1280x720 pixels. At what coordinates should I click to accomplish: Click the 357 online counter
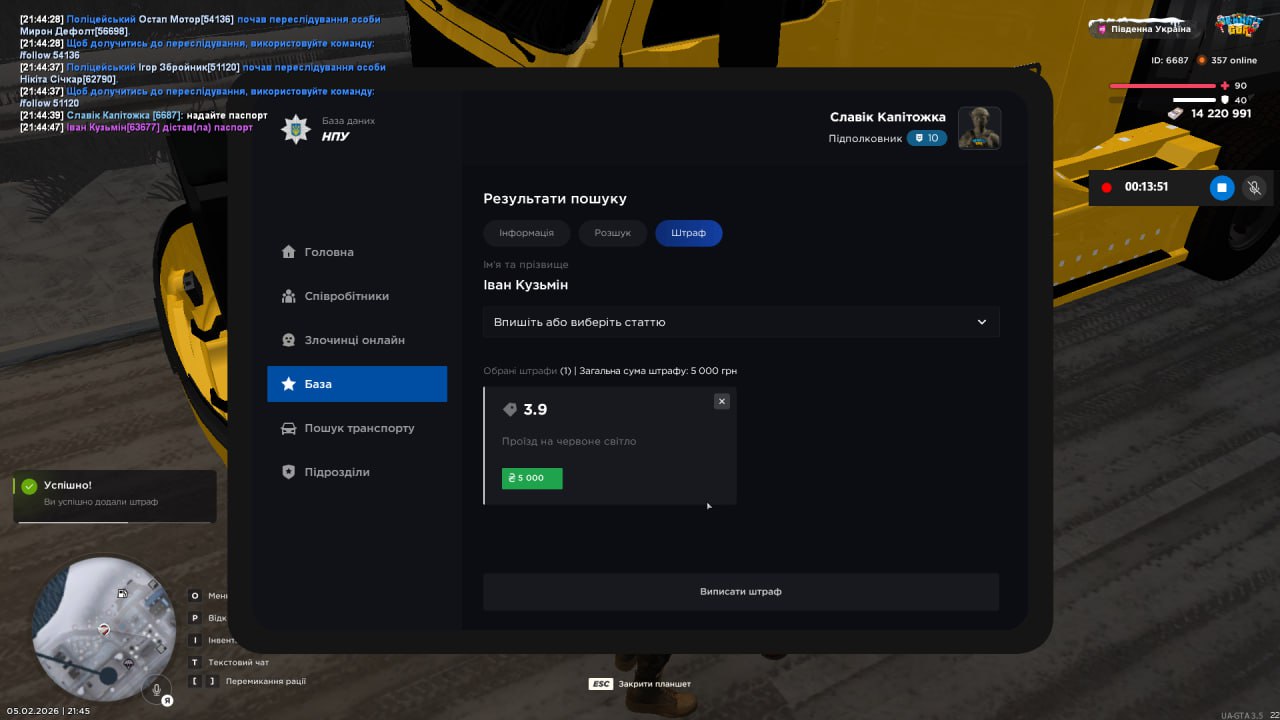(1227, 60)
